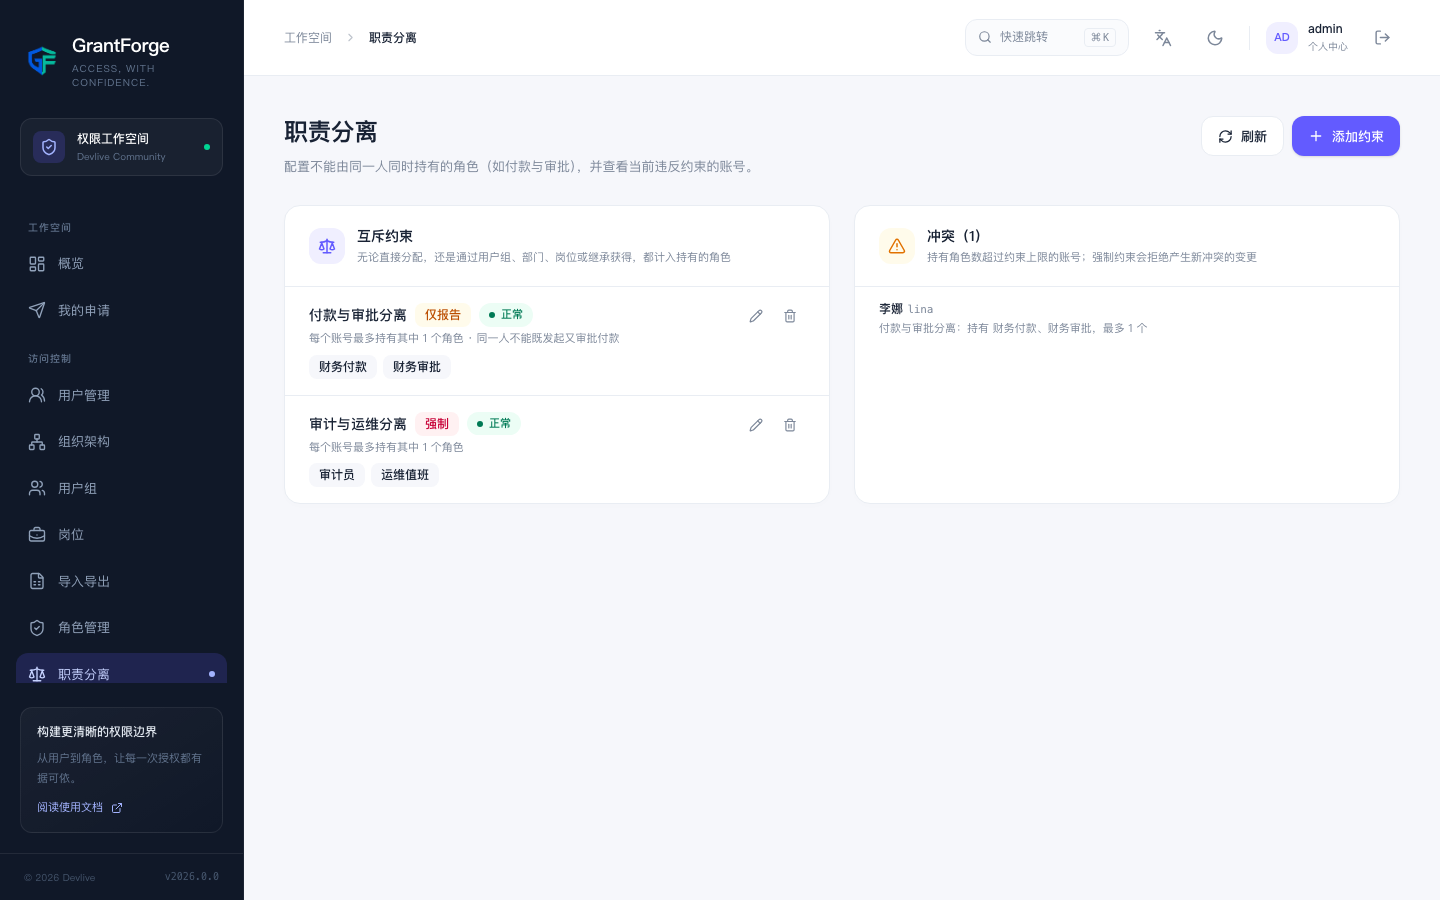Click the 添加约束 button
Screen dimensions: 1440x900
pyautogui.click(x=1346, y=136)
